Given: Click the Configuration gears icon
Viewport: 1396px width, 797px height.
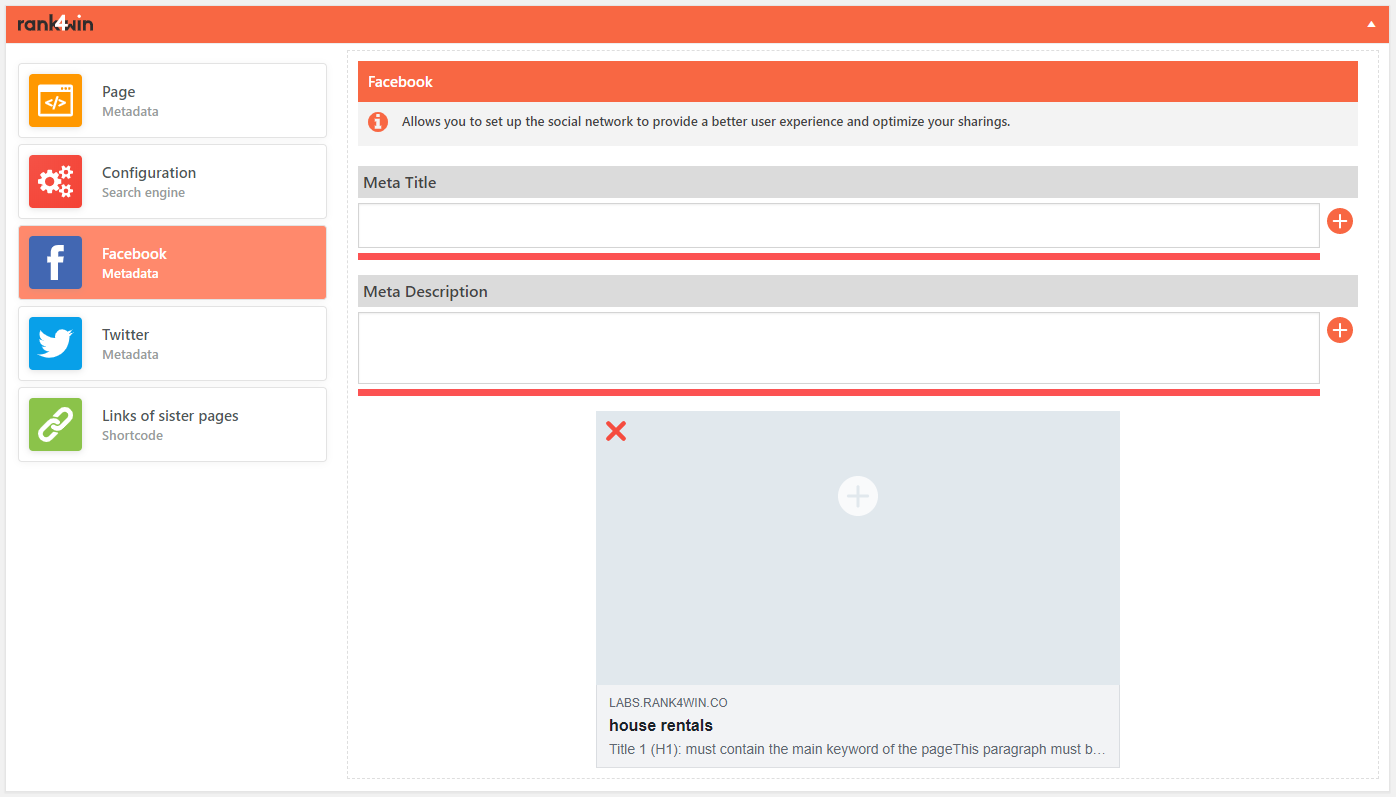Looking at the screenshot, I should coord(55,182).
